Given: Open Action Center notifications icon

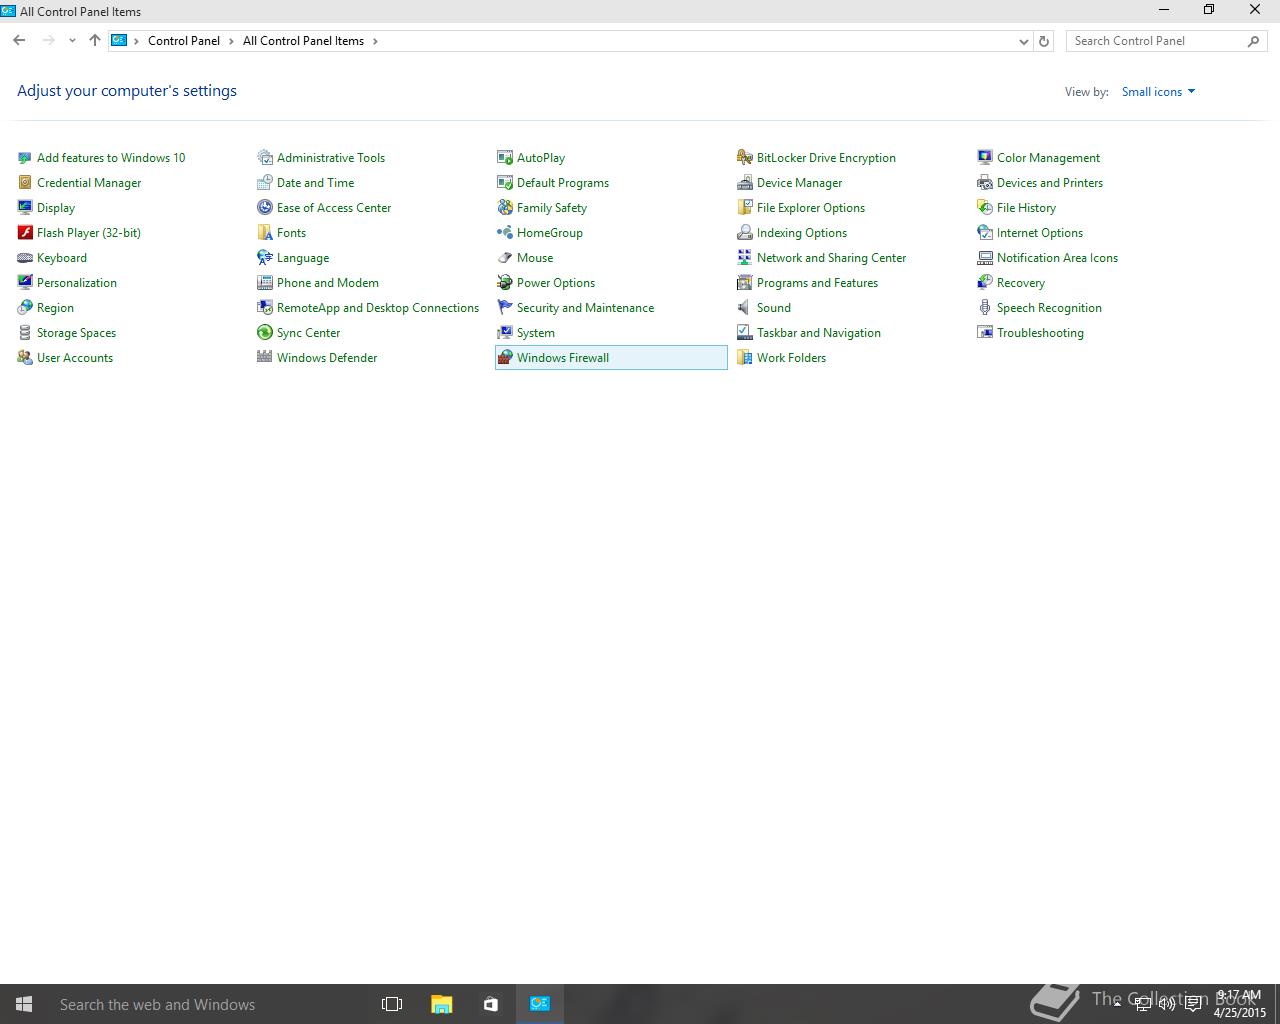Looking at the screenshot, I should click(1193, 1004).
